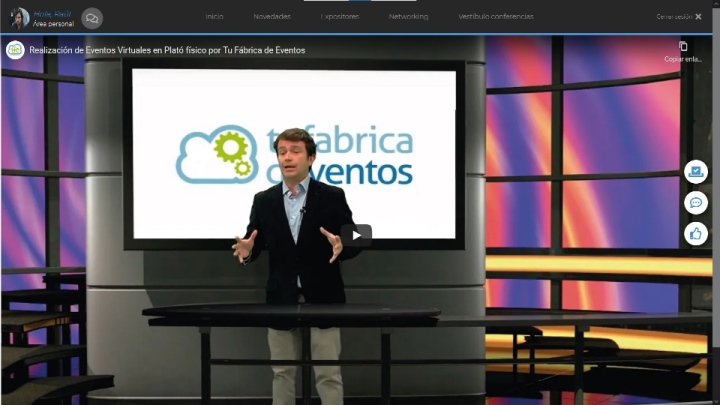Click the thumbs-up like icon

point(696,234)
